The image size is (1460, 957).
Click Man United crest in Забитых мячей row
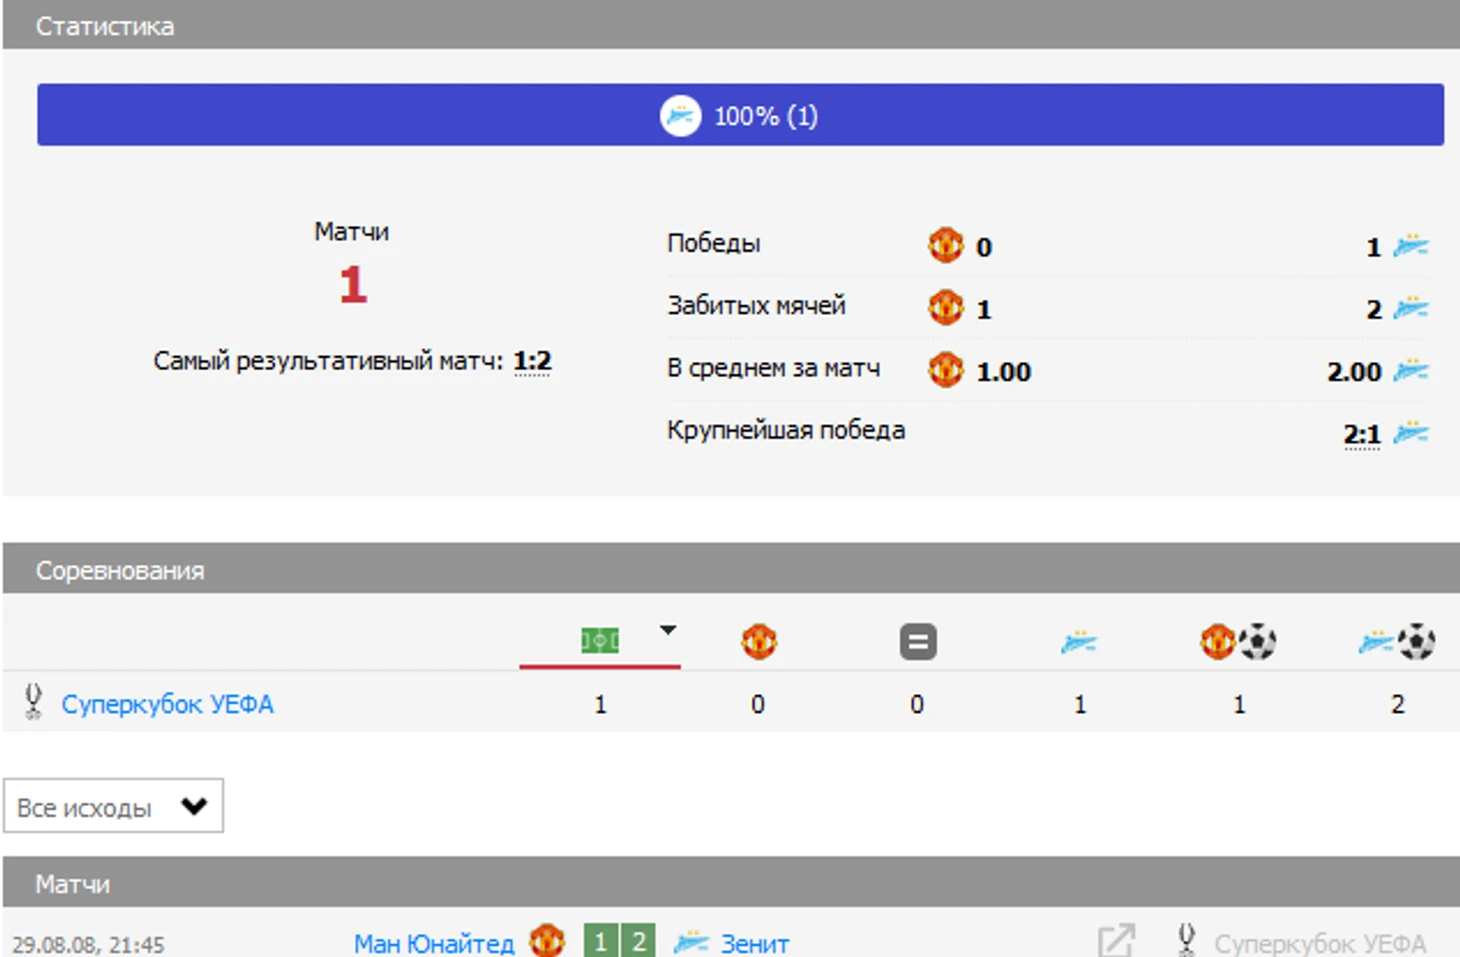pos(945,307)
